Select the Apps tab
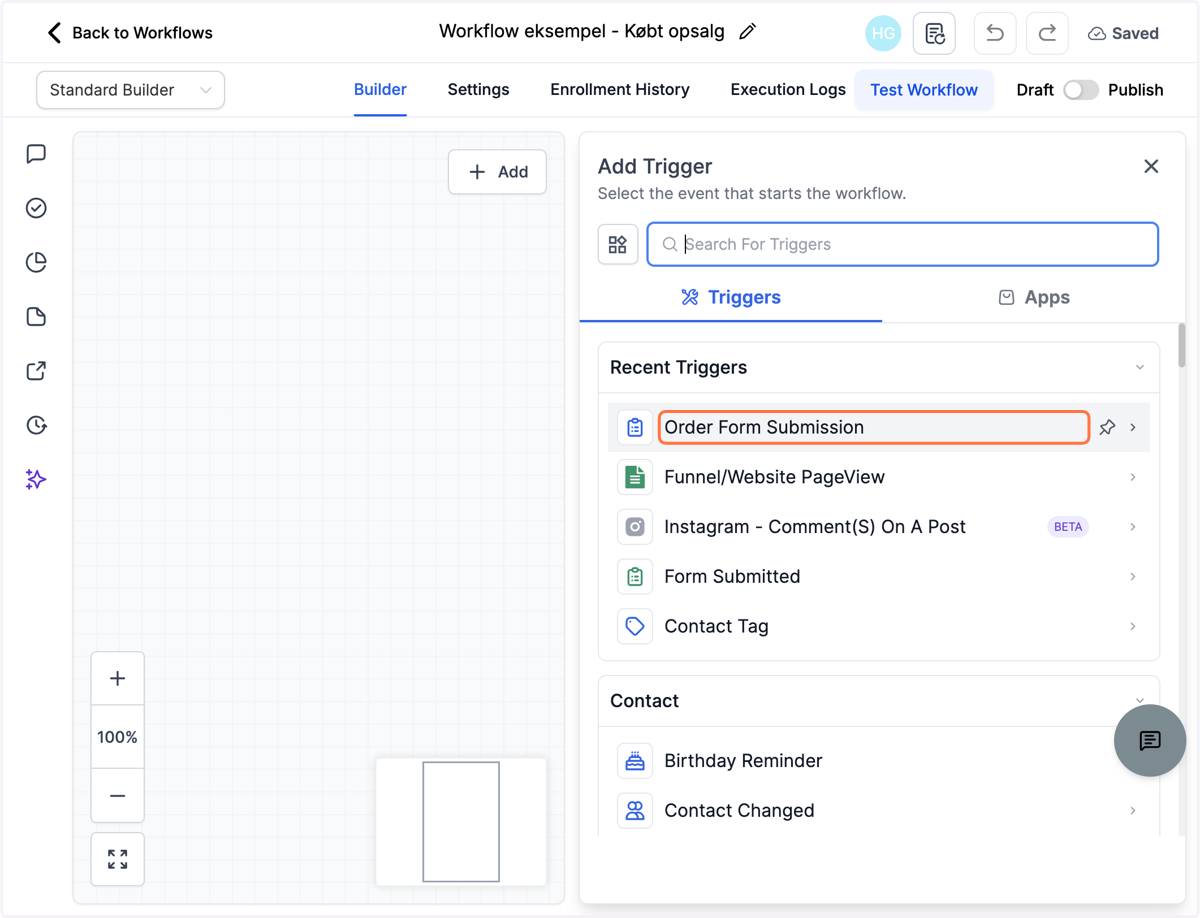Screen dimensions: 1200x918 pyautogui.click(x=1033, y=297)
